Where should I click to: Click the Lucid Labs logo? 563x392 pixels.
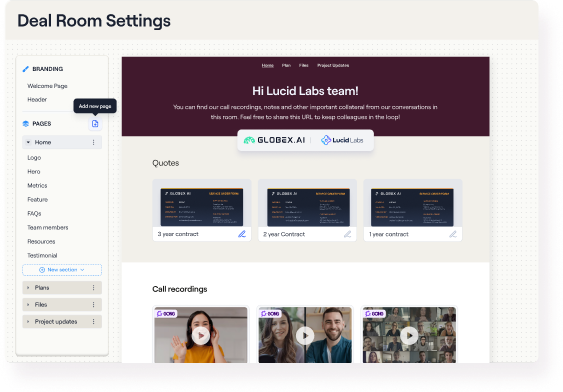(x=342, y=140)
